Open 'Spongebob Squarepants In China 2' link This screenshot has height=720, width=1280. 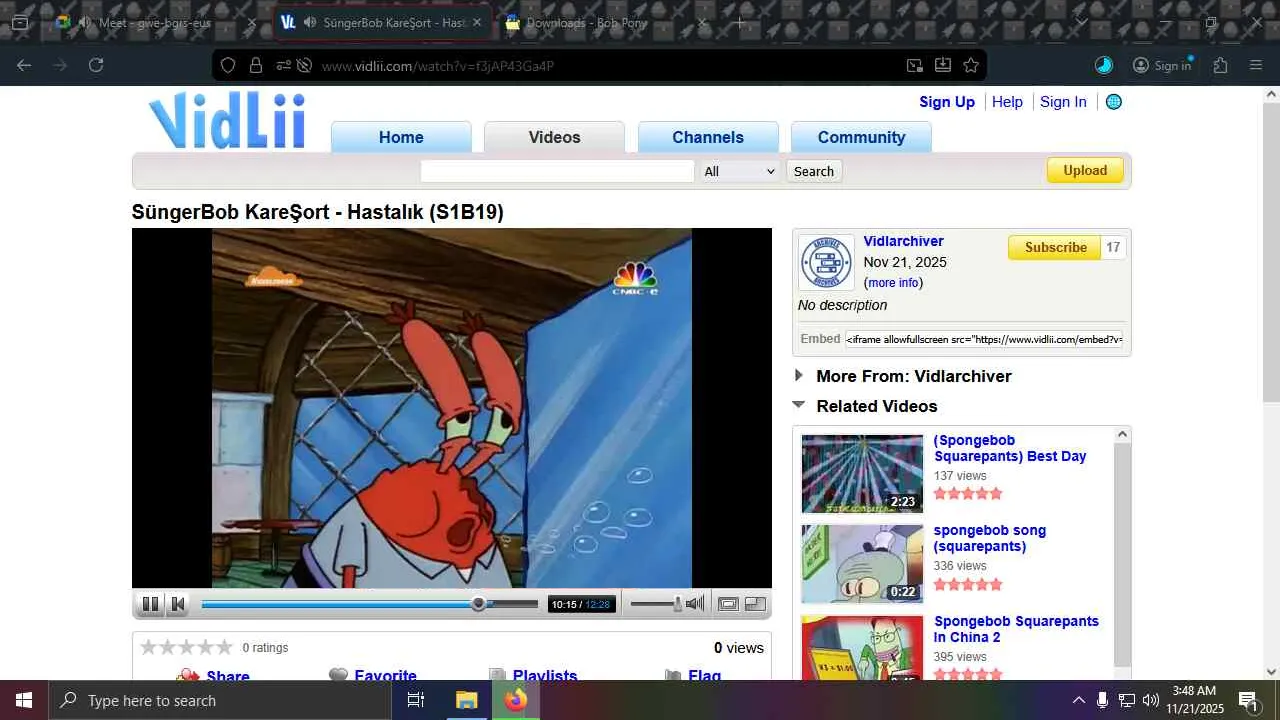[1016, 629]
